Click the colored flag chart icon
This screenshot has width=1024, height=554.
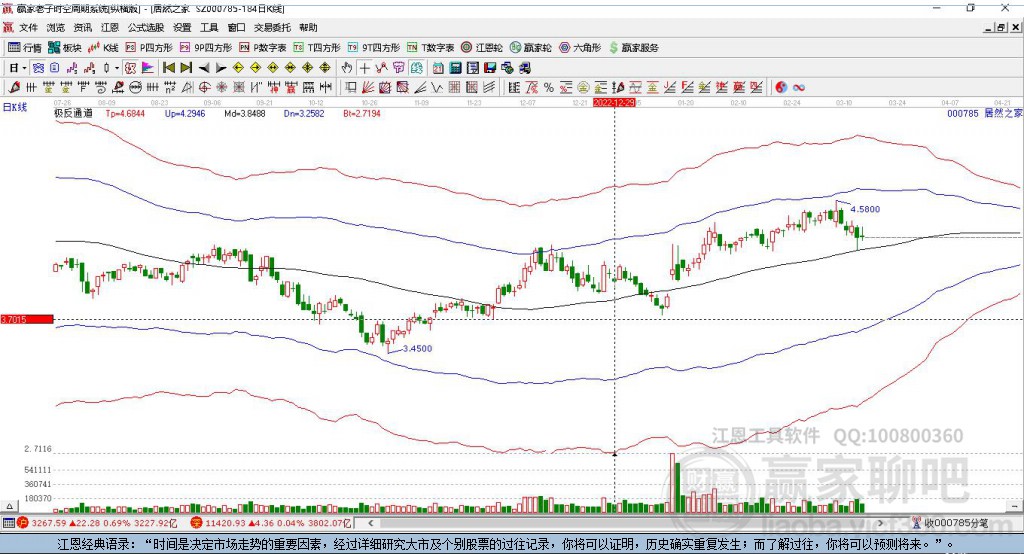(148, 68)
